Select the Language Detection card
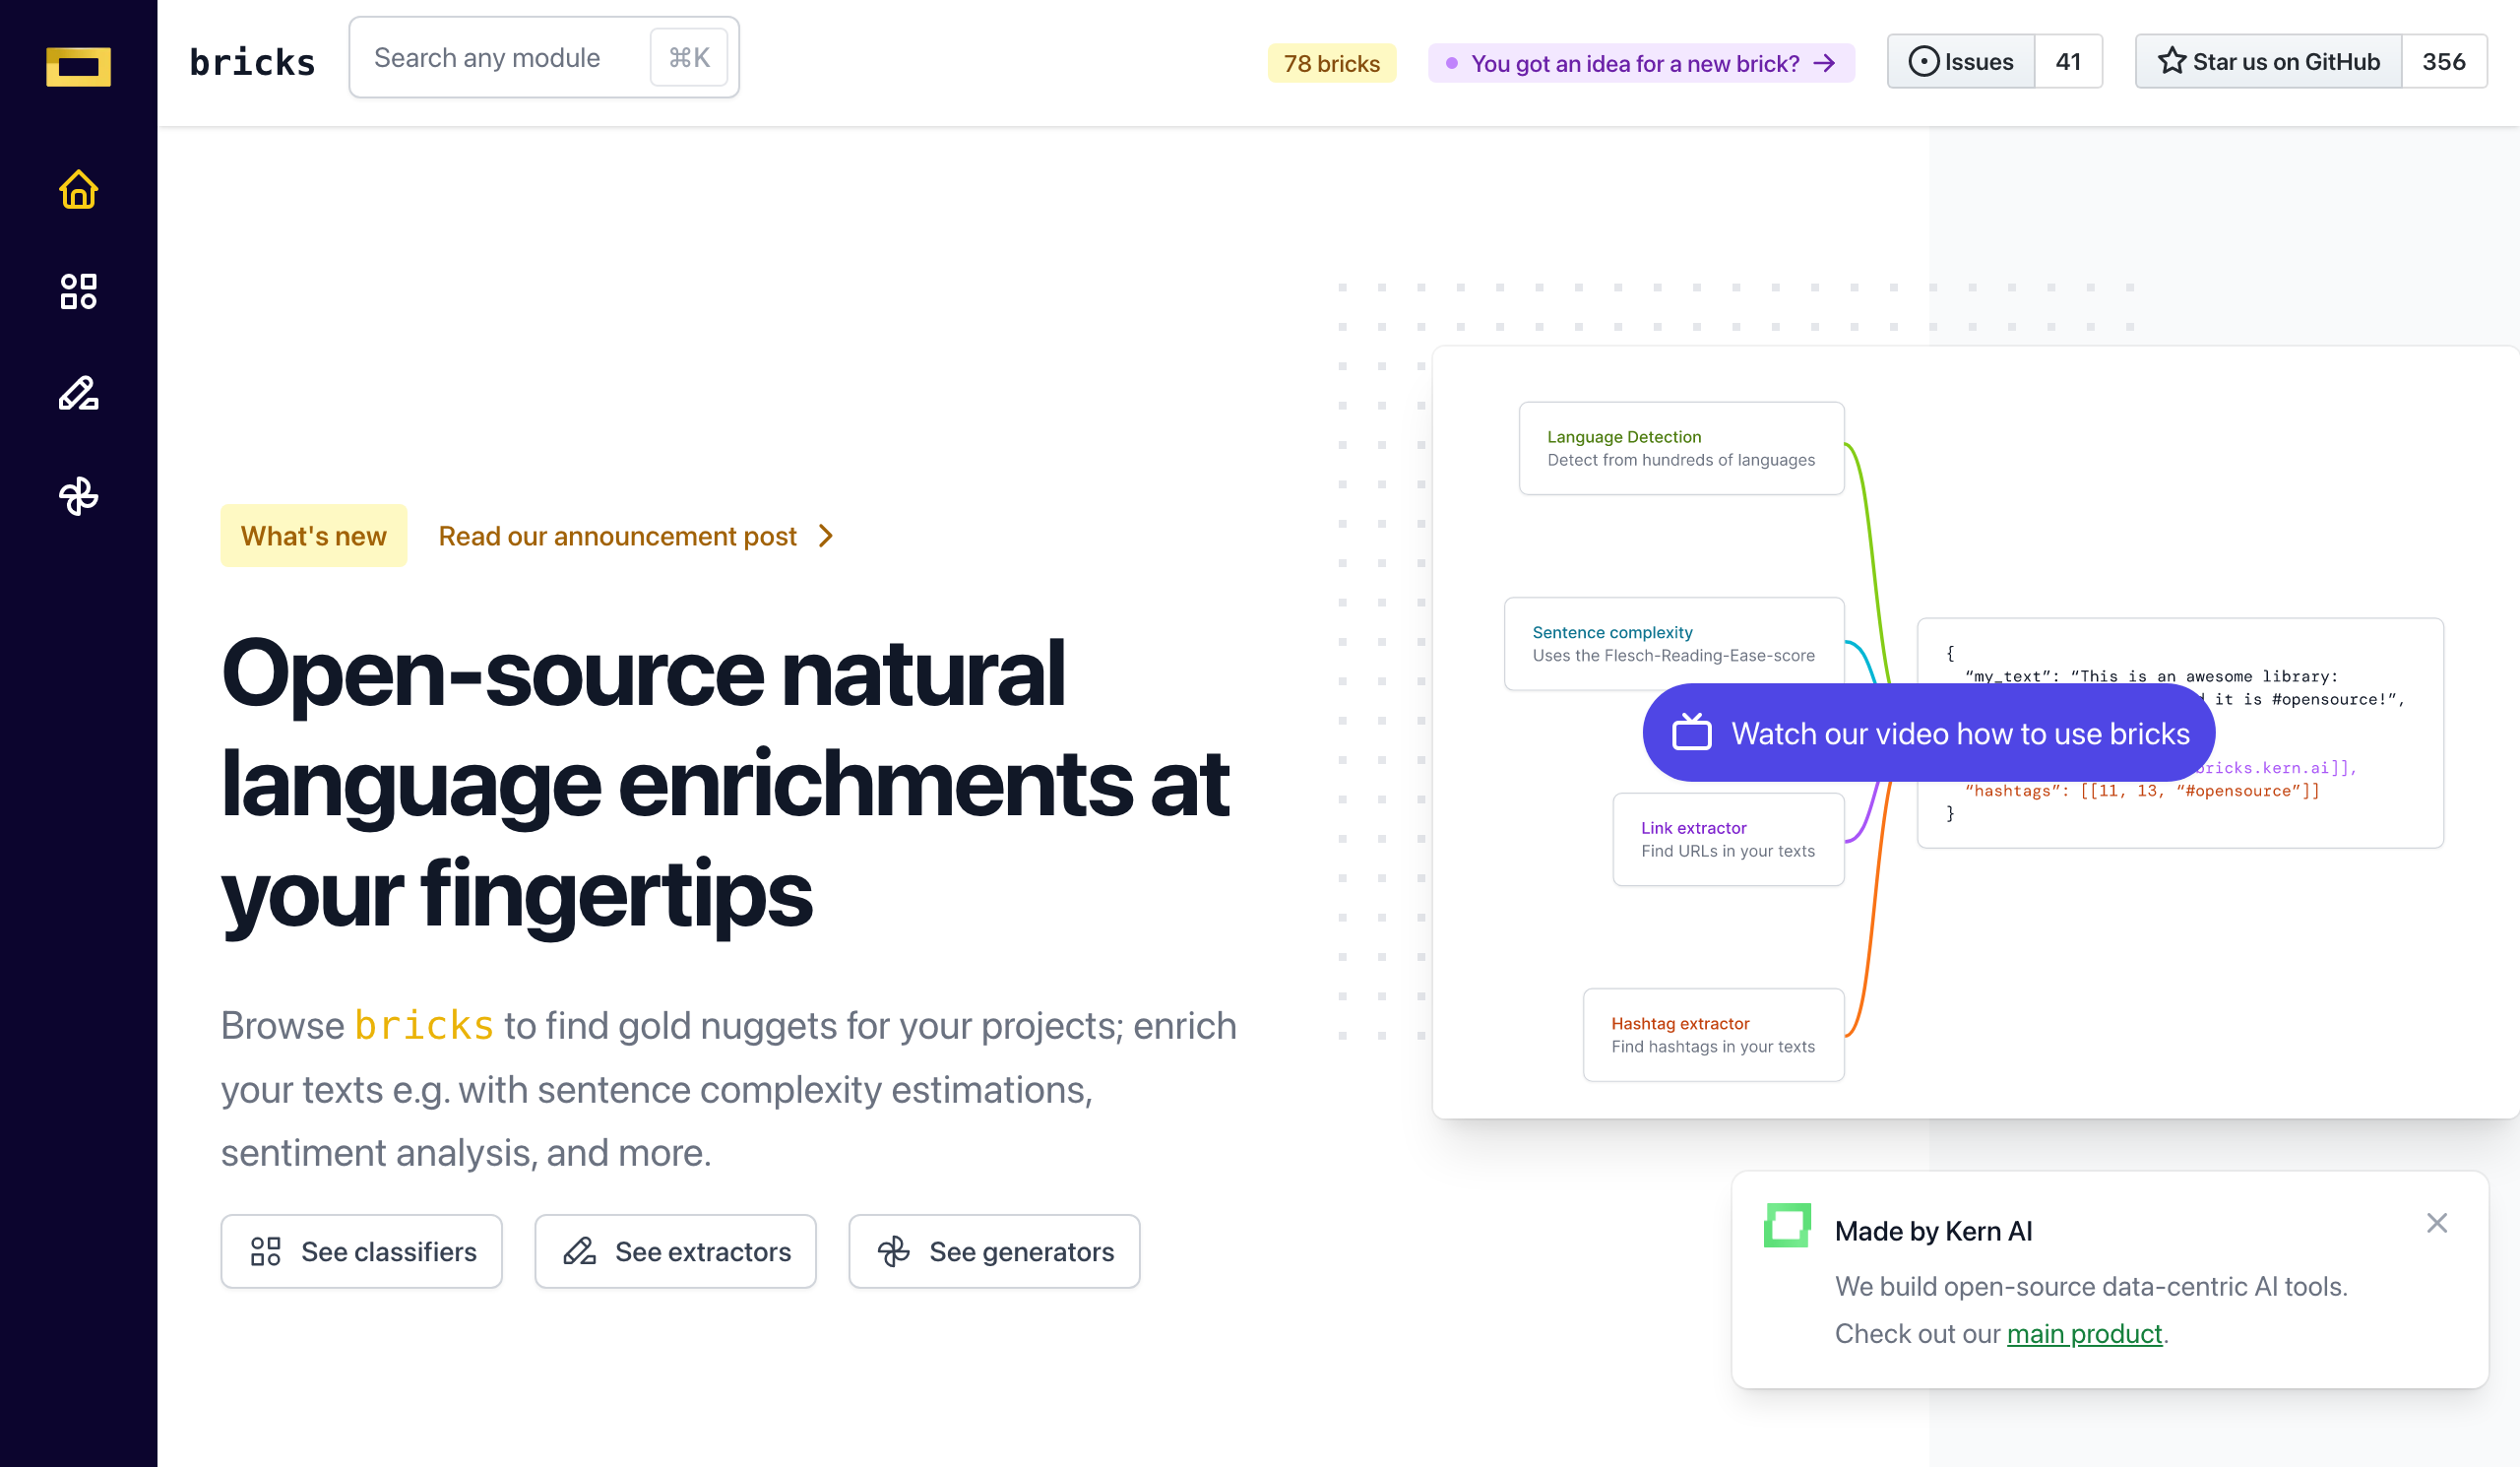This screenshot has width=2520, height=1467. click(1681, 448)
